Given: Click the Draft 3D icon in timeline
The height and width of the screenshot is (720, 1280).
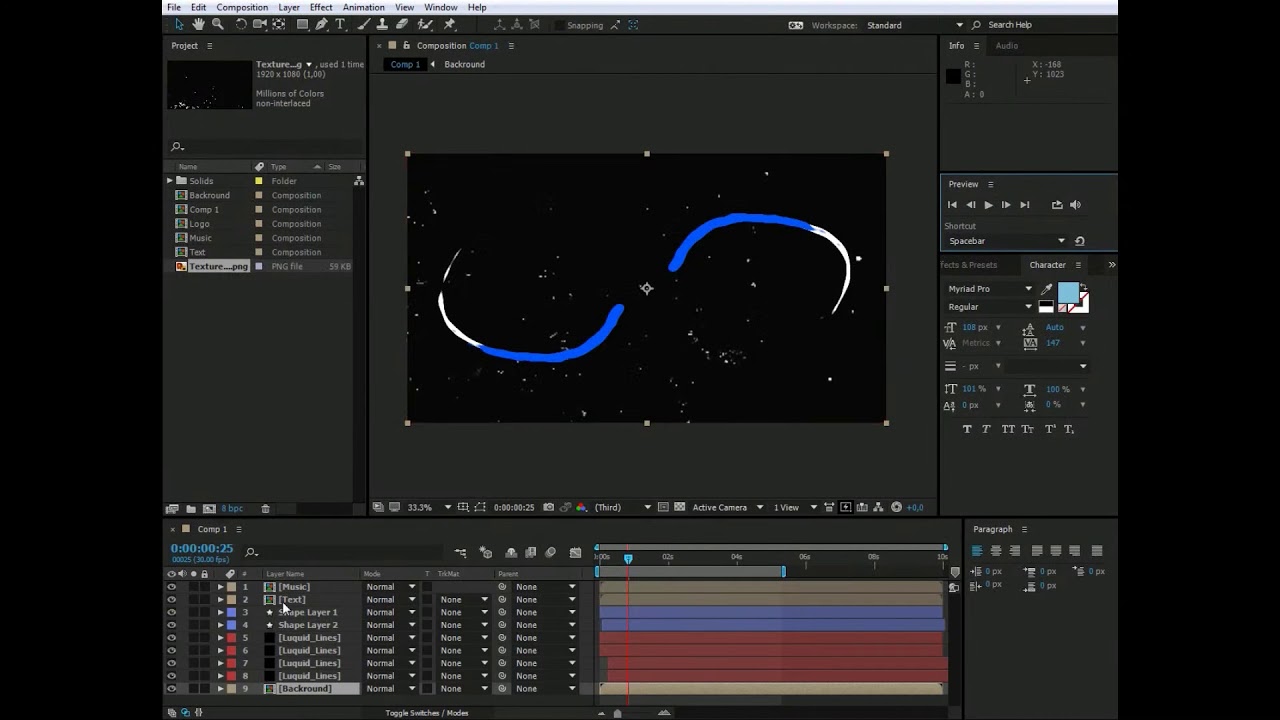Looking at the screenshot, I should point(485,552).
